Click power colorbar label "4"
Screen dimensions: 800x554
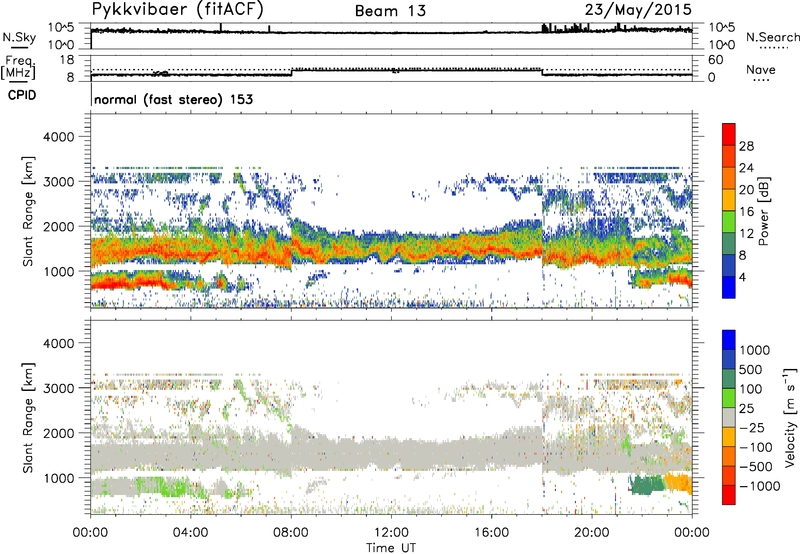743,277
